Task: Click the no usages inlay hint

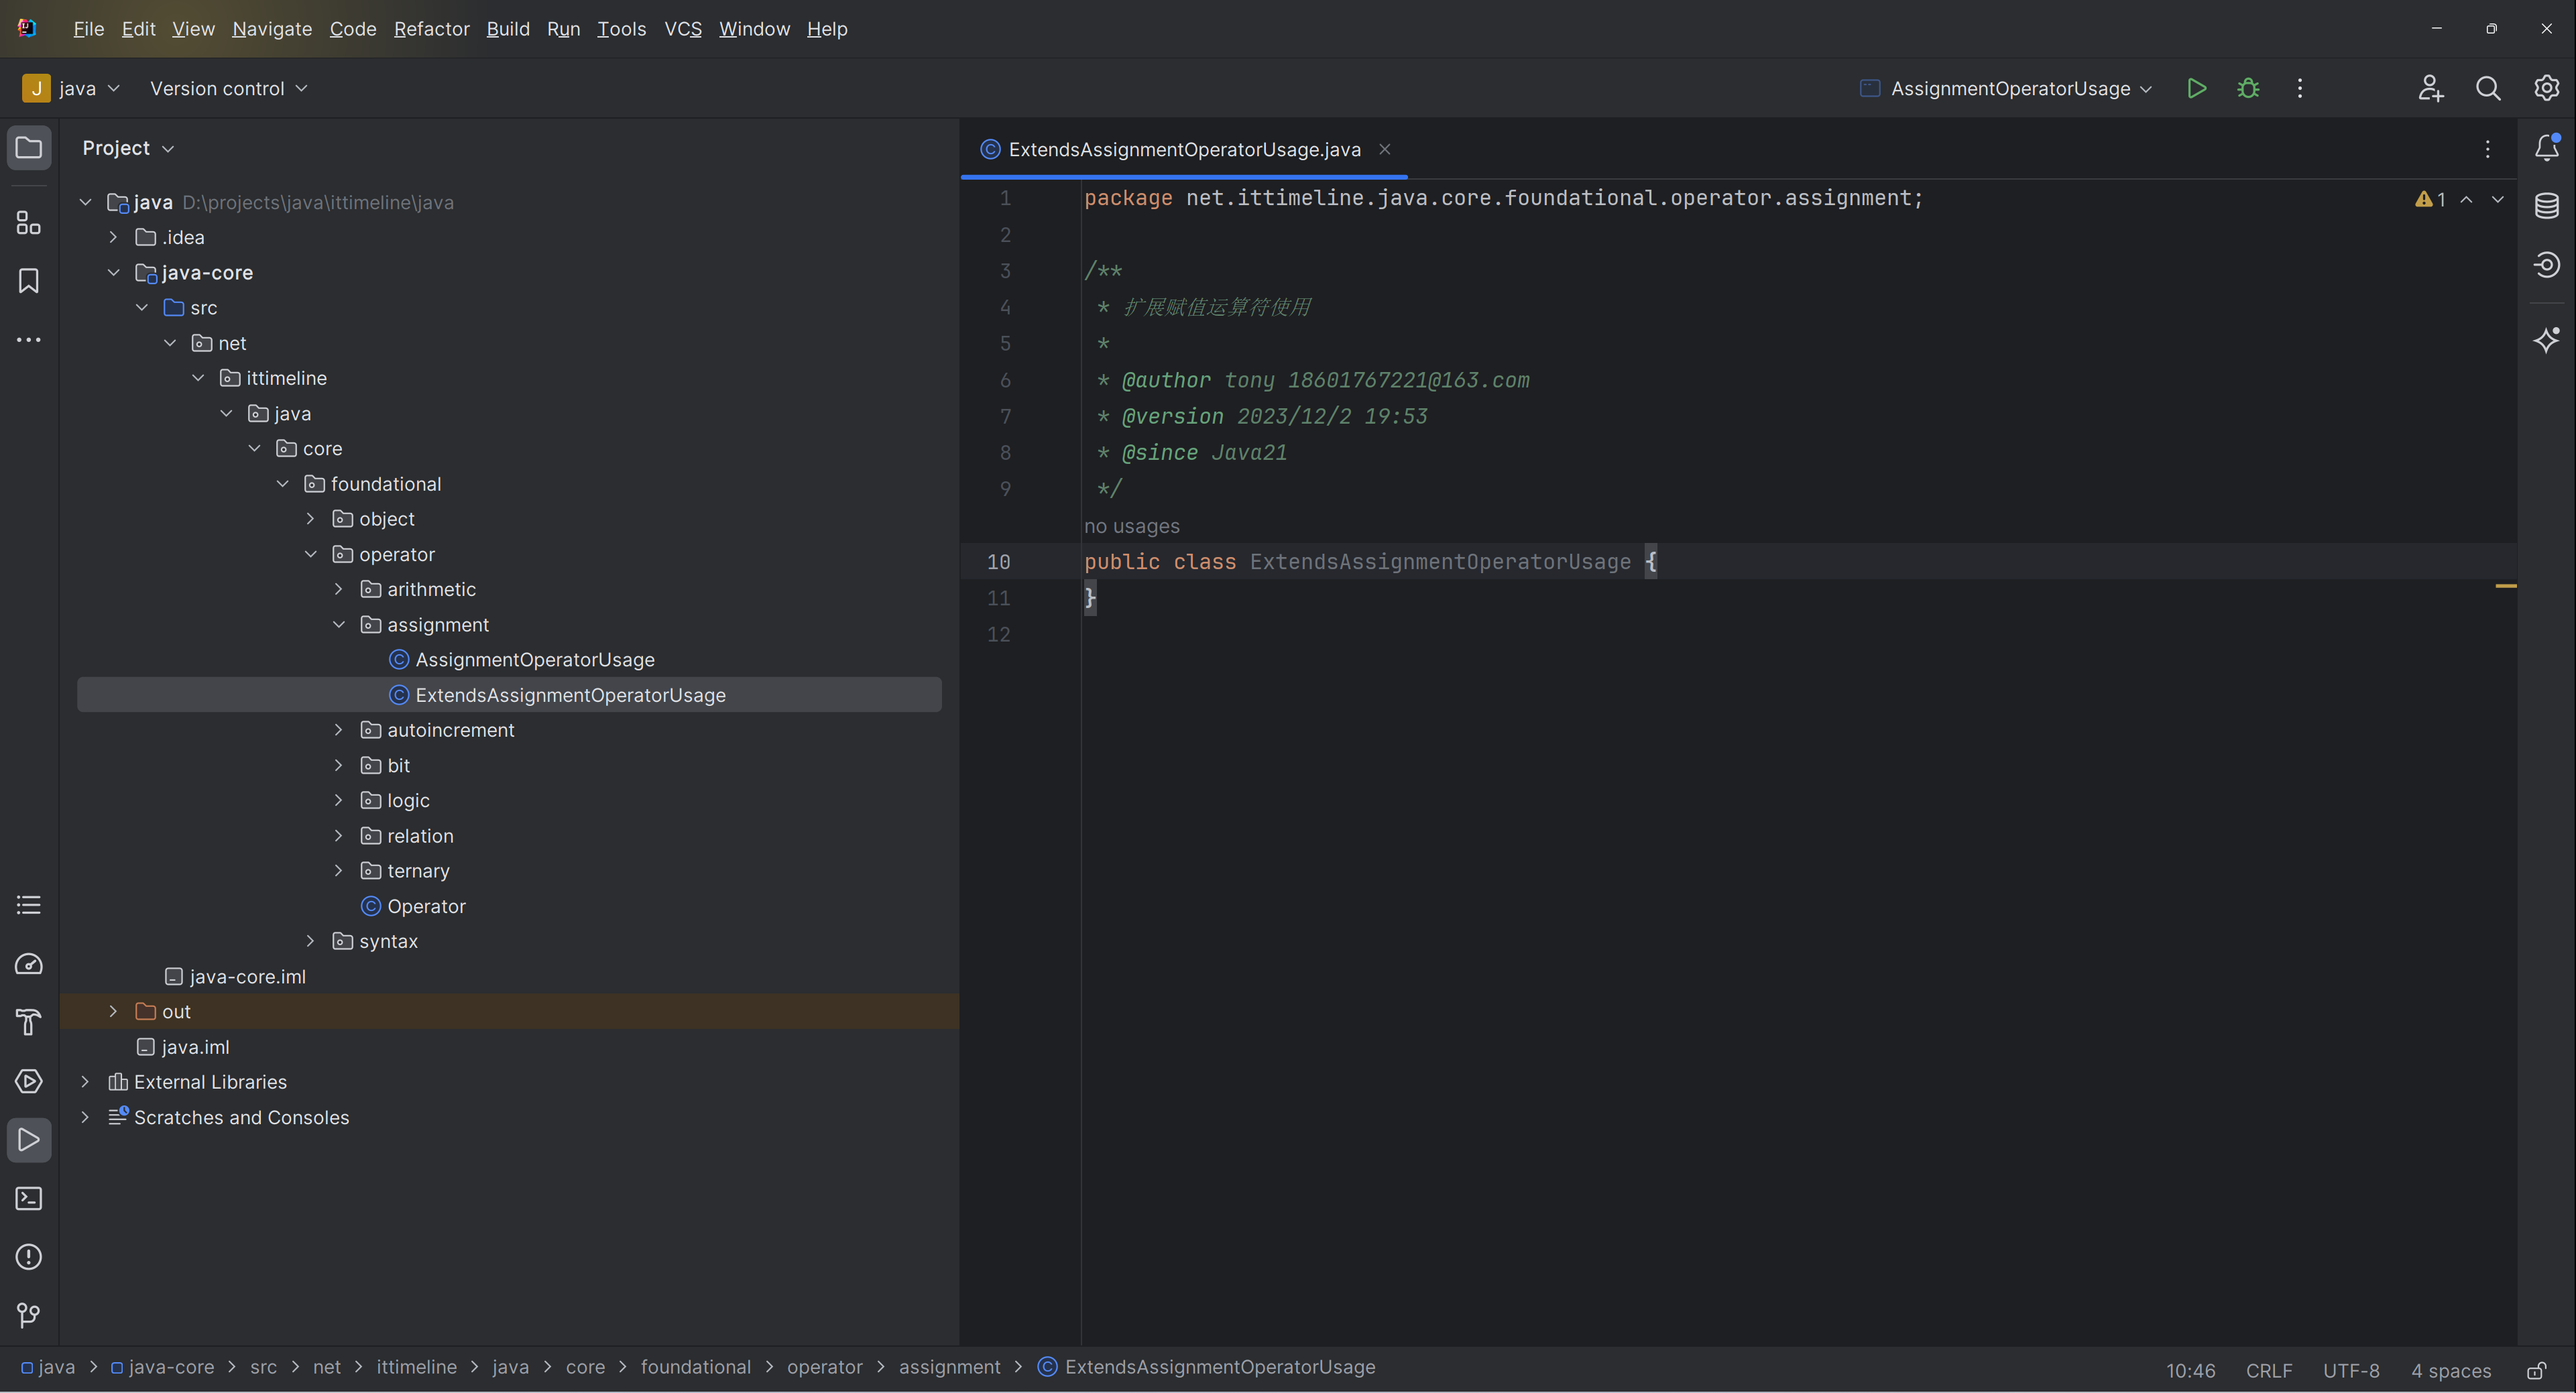Action: click(x=1132, y=526)
